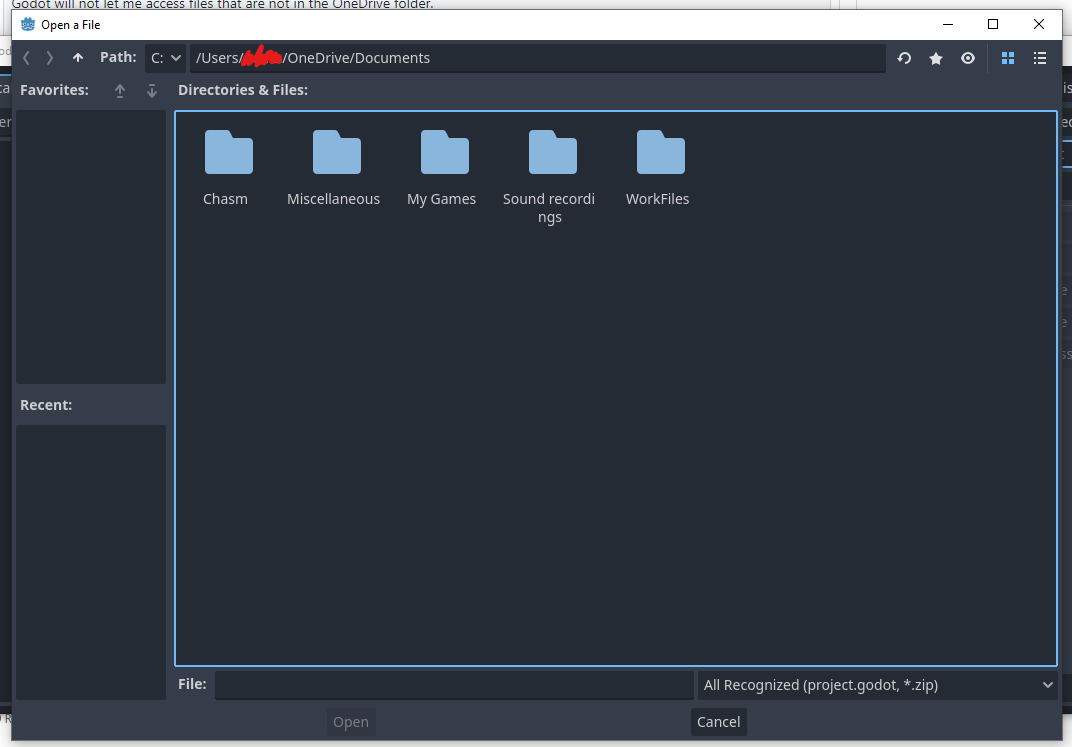Enable list view display
Screen dimensions: 1072x747
coord(1040,58)
